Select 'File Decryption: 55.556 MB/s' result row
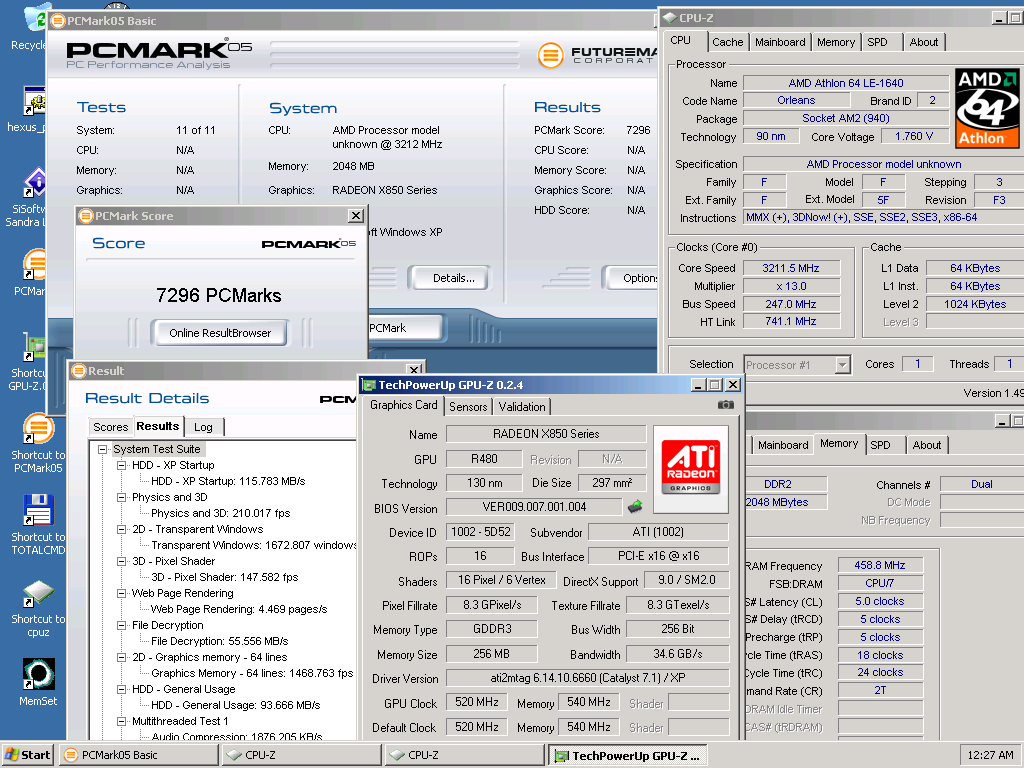The width and height of the screenshot is (1024, 768). pyautogui.click(x=219, y=641)
